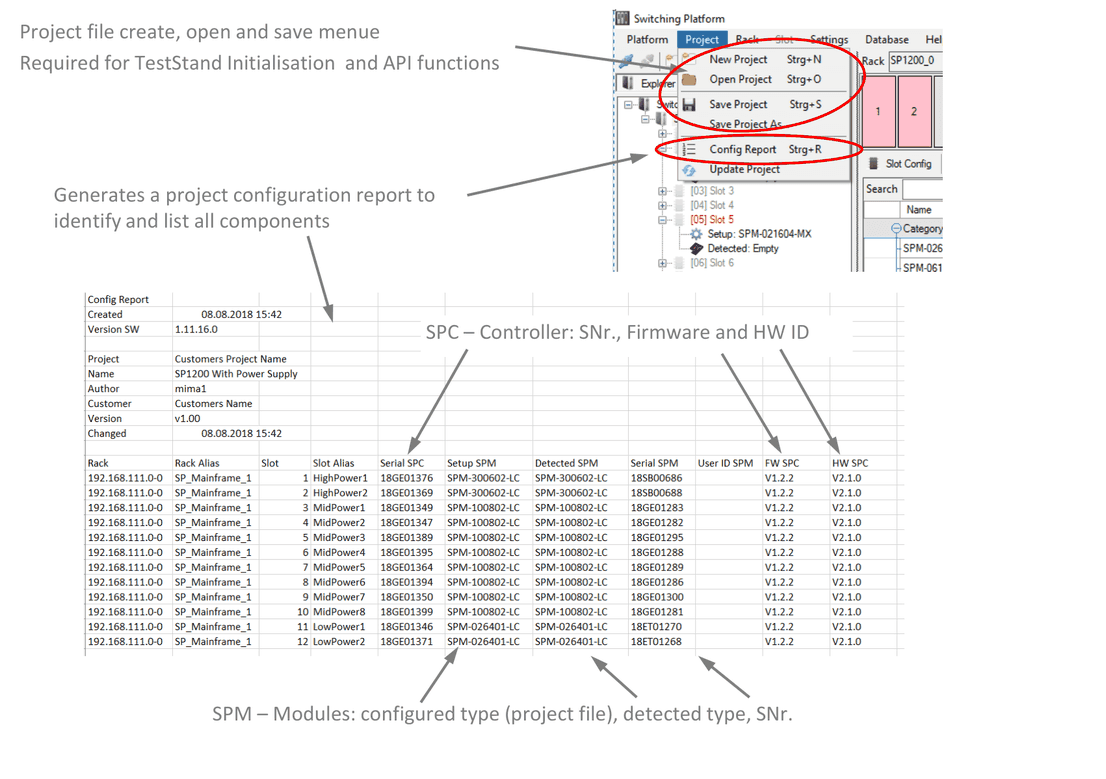Collapse the second-level rack node in tree

coord(645,119)
